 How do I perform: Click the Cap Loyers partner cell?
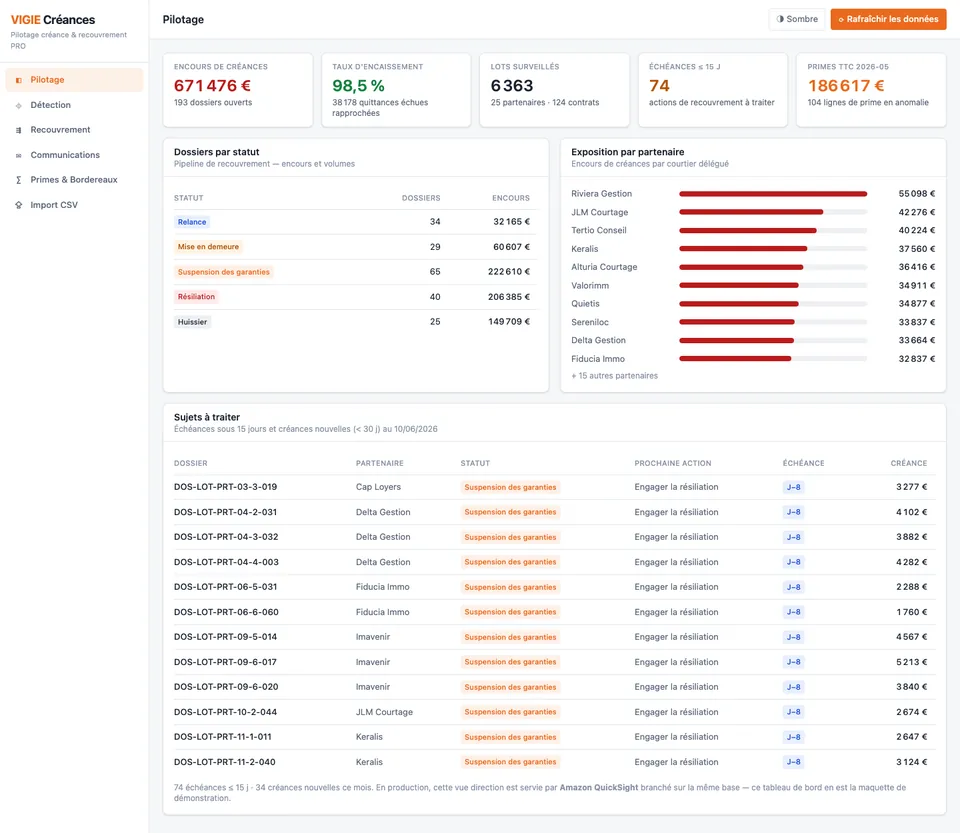pyautogui.click(x=378, y=487)
